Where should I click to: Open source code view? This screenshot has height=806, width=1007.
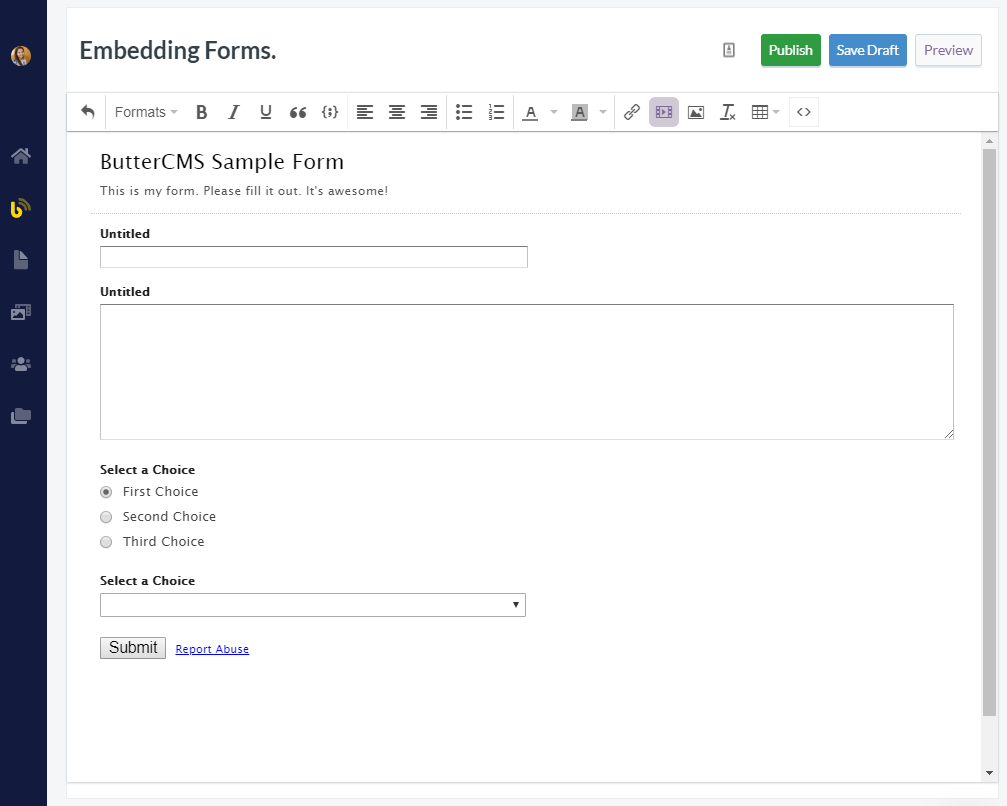(803, 112)
